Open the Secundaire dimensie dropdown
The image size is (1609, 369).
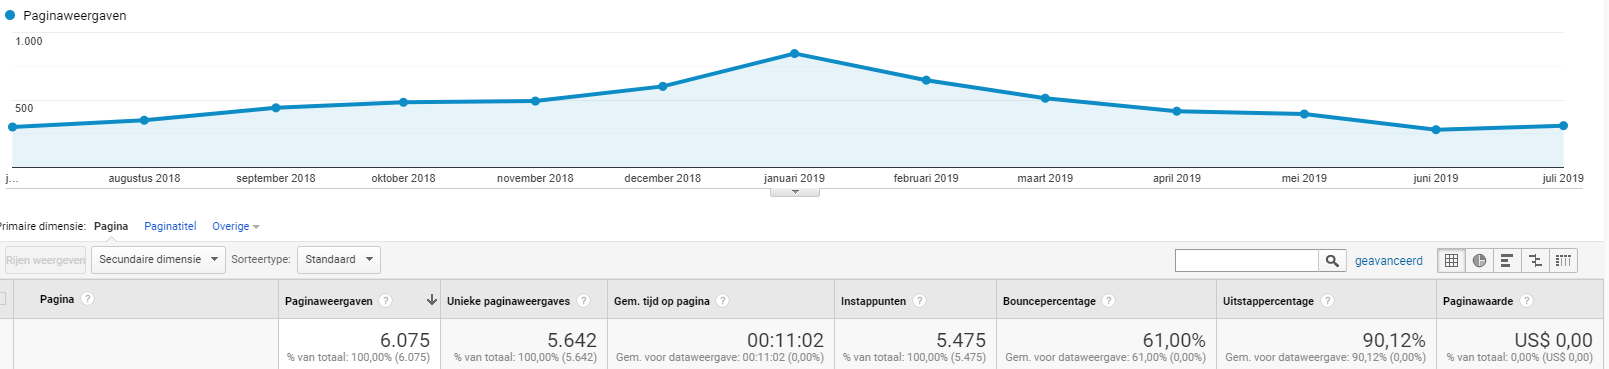click(x=159, y=260)
